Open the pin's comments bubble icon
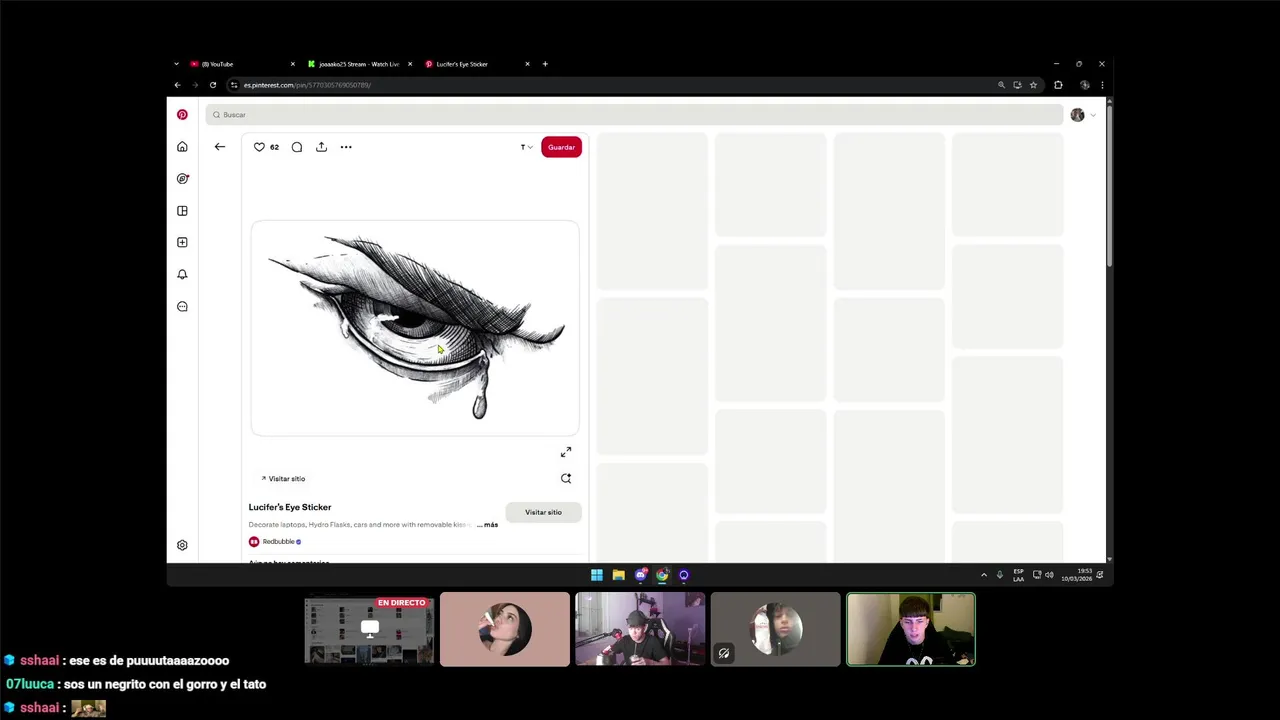The height and width of the screenshot is (720, 1280). point(297,147)
